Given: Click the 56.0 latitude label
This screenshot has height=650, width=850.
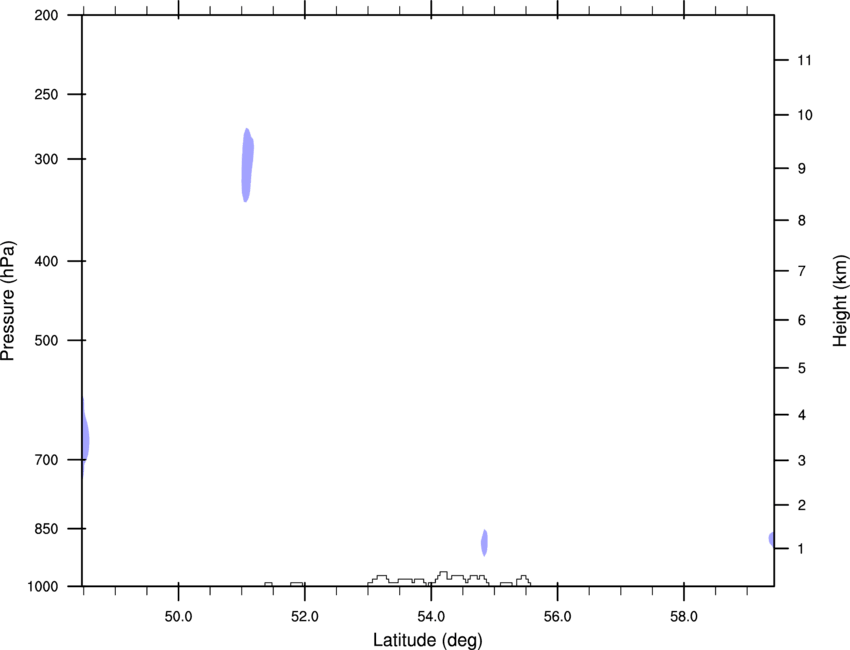Looking at the screenshot, I should pos(557,617).
